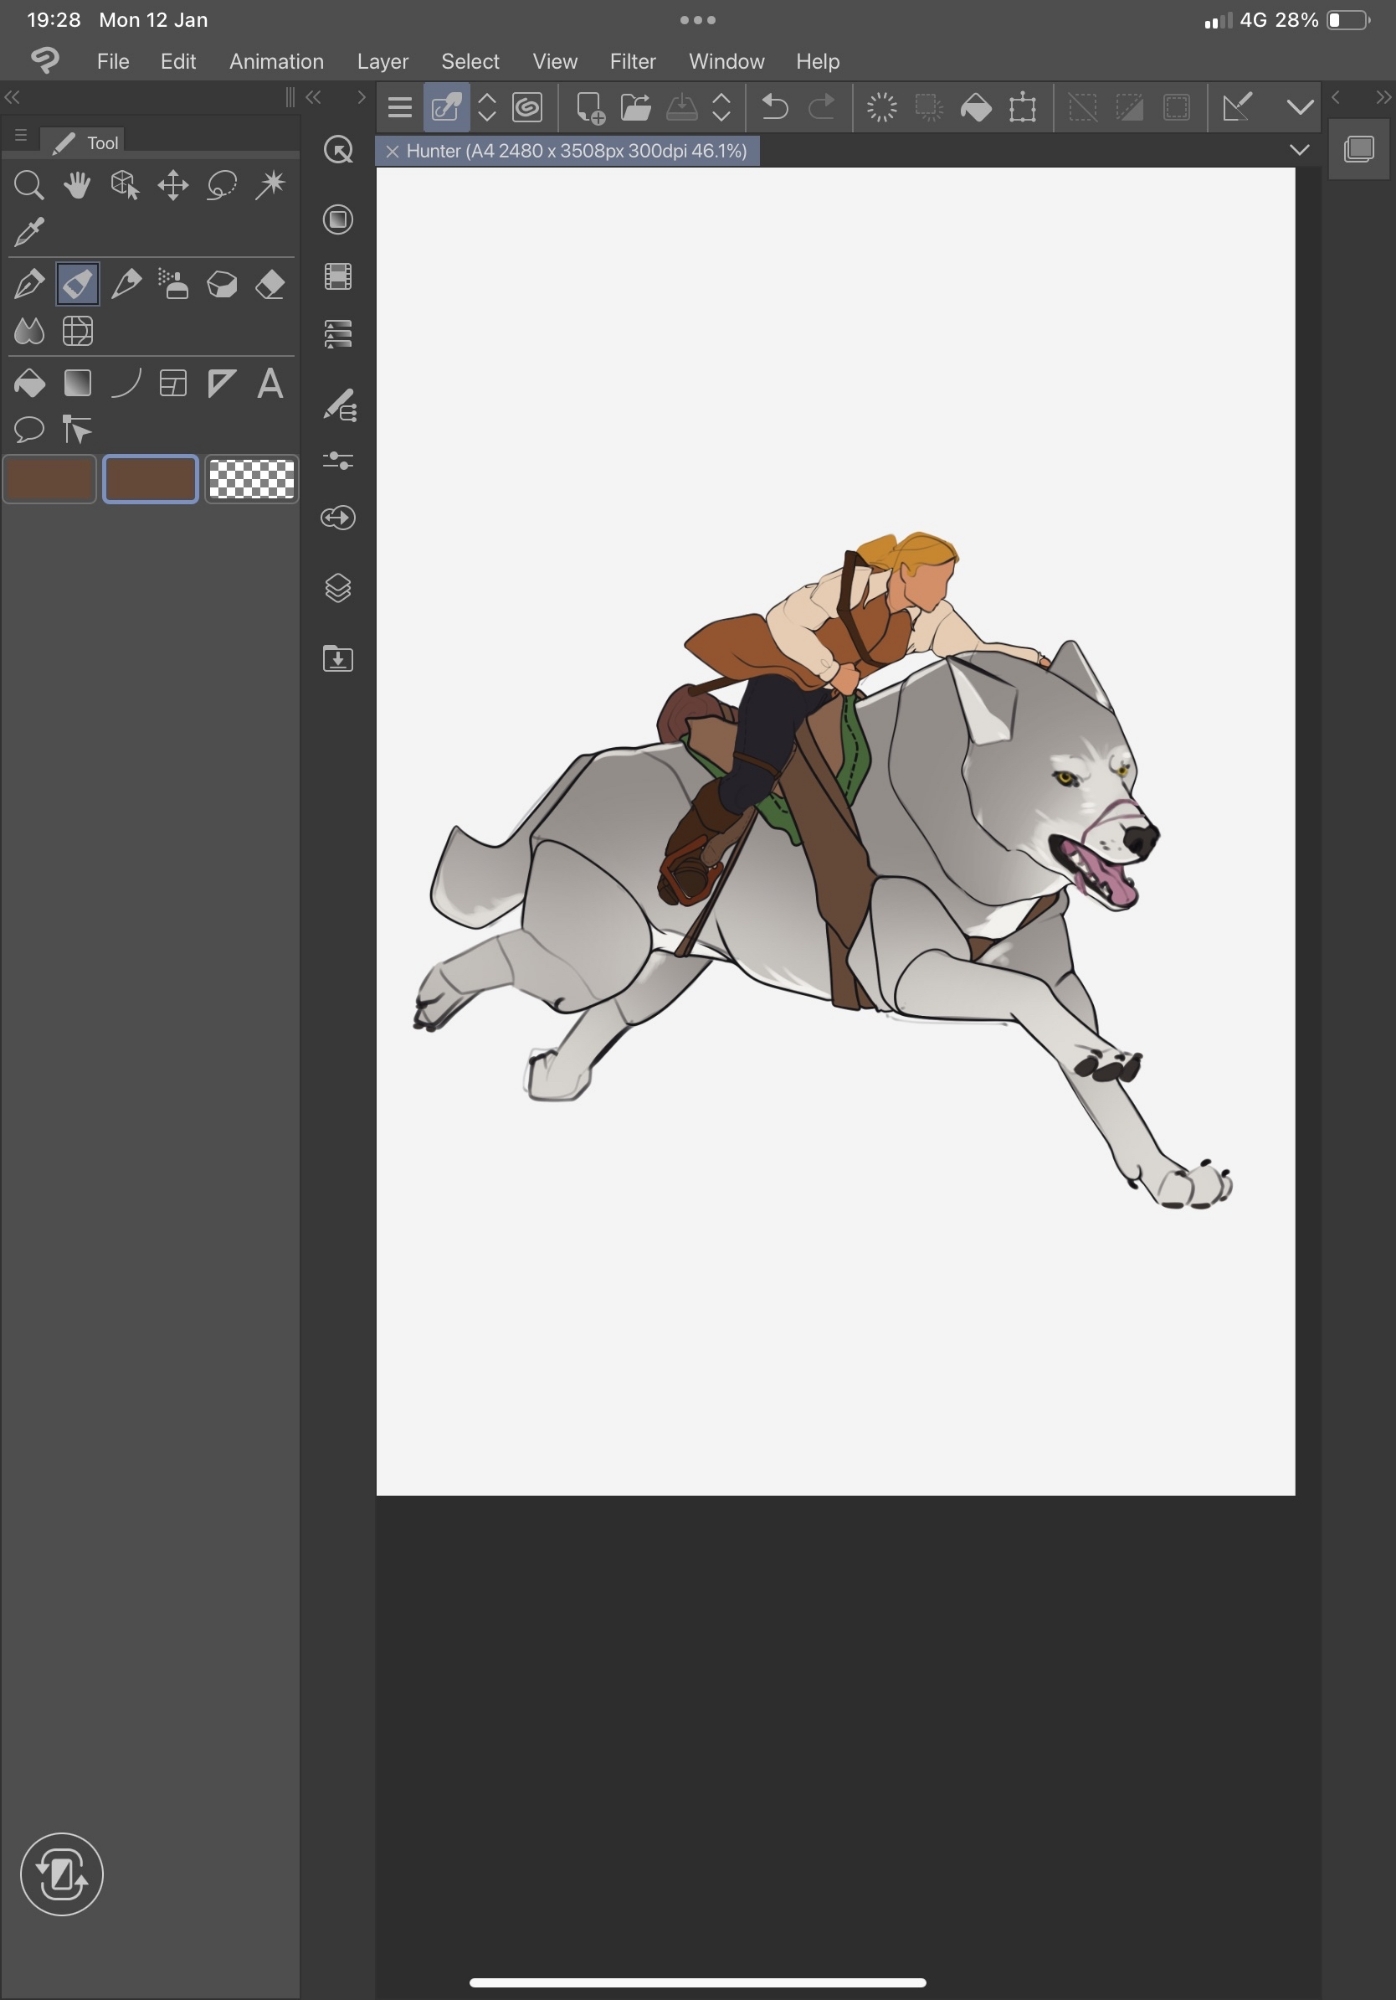Screen dimensions: 1396x2000
Task: Click the Undo arrow in command bar
Action: [x=775, y=107]
